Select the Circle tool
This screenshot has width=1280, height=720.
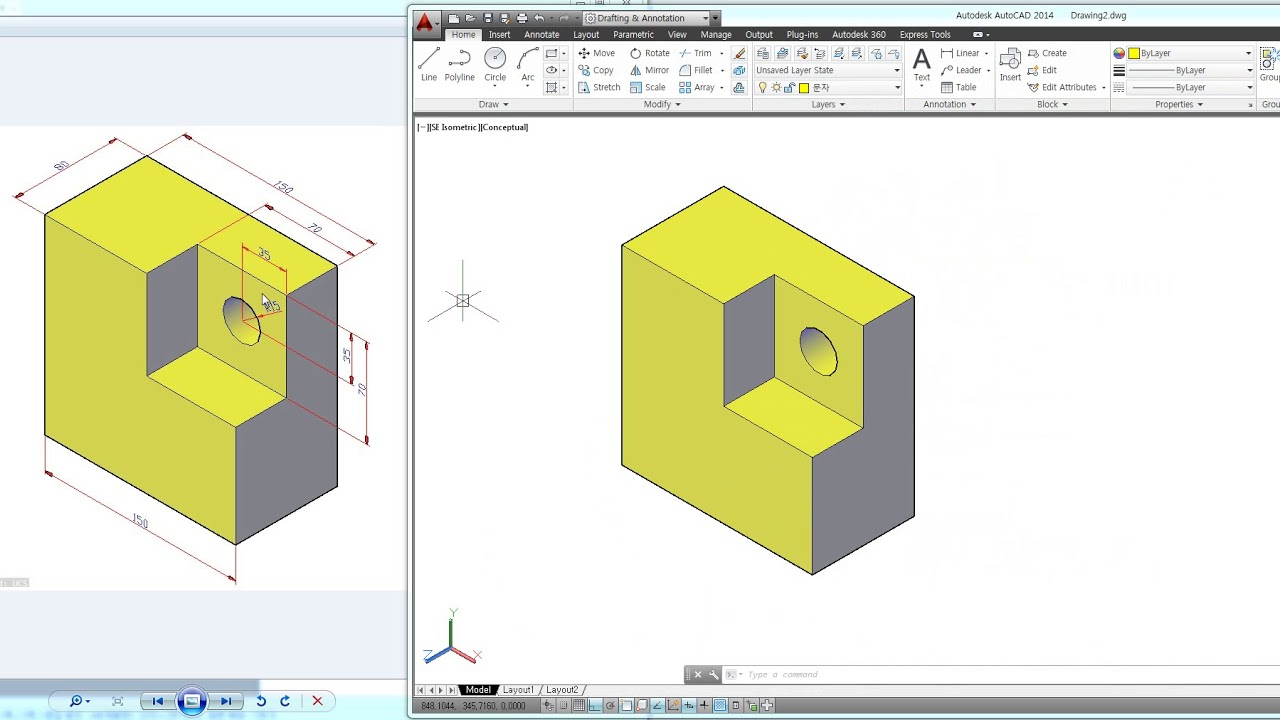[x=495, y=66]
